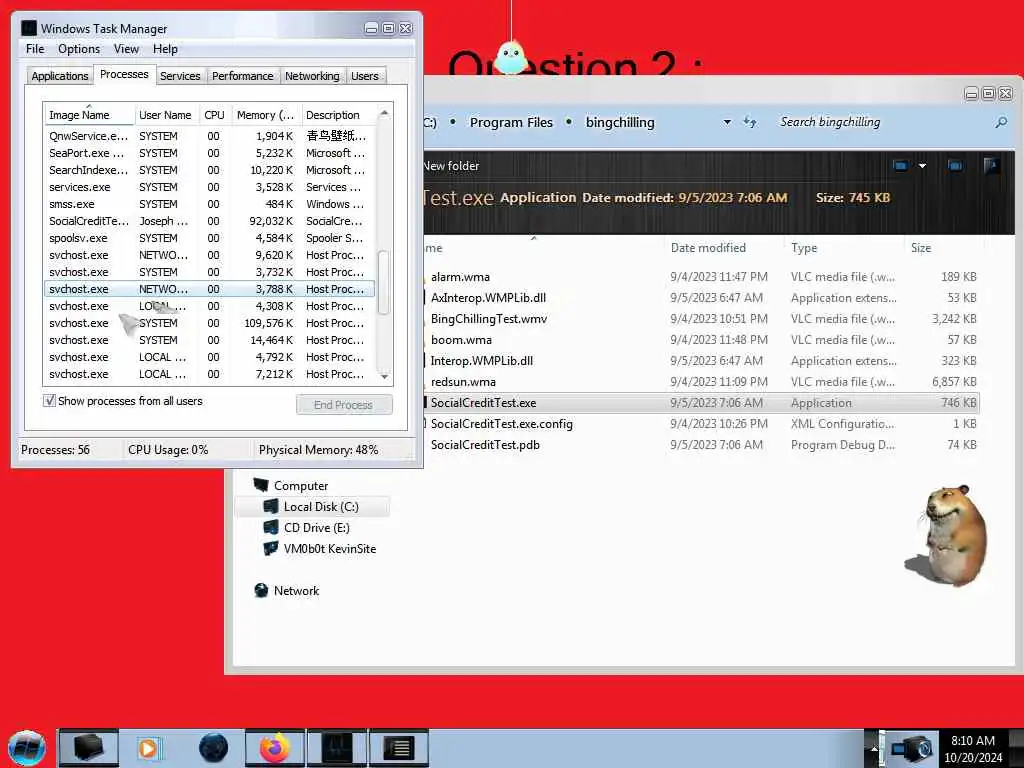Open the View menu in Task Manager

(126, 49)
